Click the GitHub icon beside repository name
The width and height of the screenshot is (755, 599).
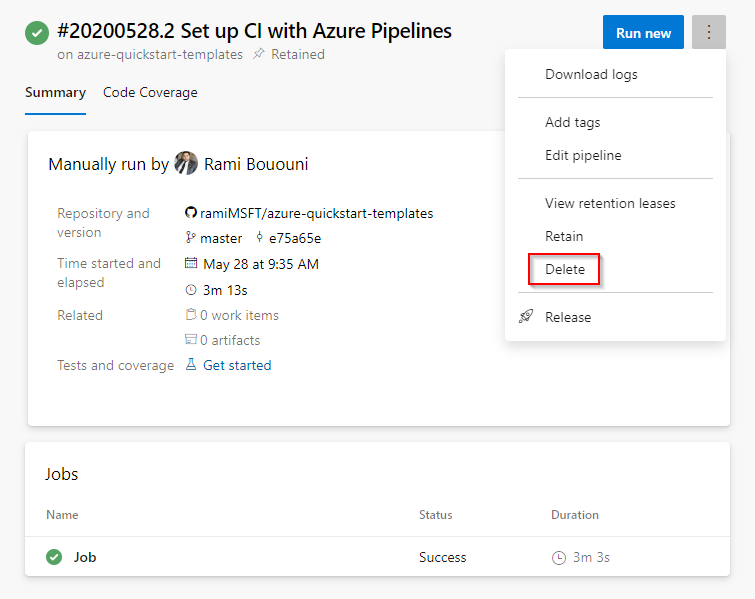click(x=191, y=213)
